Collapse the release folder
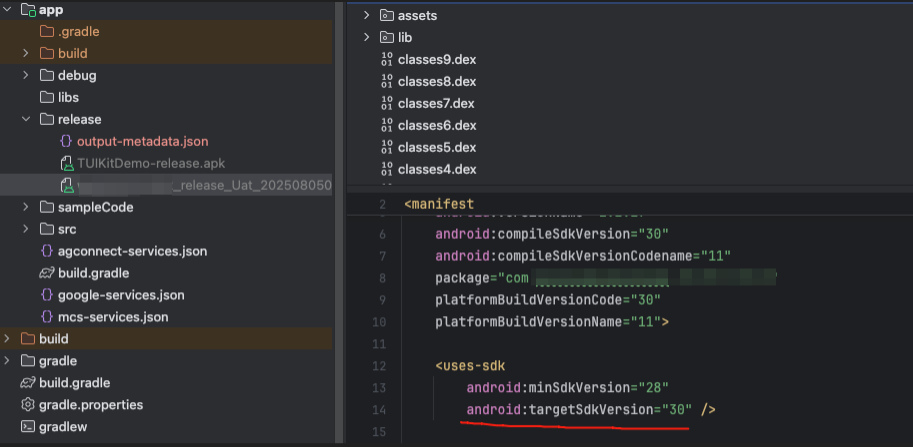Image resolution: width=913 pixels, height=447 pixels. point(27,119)
